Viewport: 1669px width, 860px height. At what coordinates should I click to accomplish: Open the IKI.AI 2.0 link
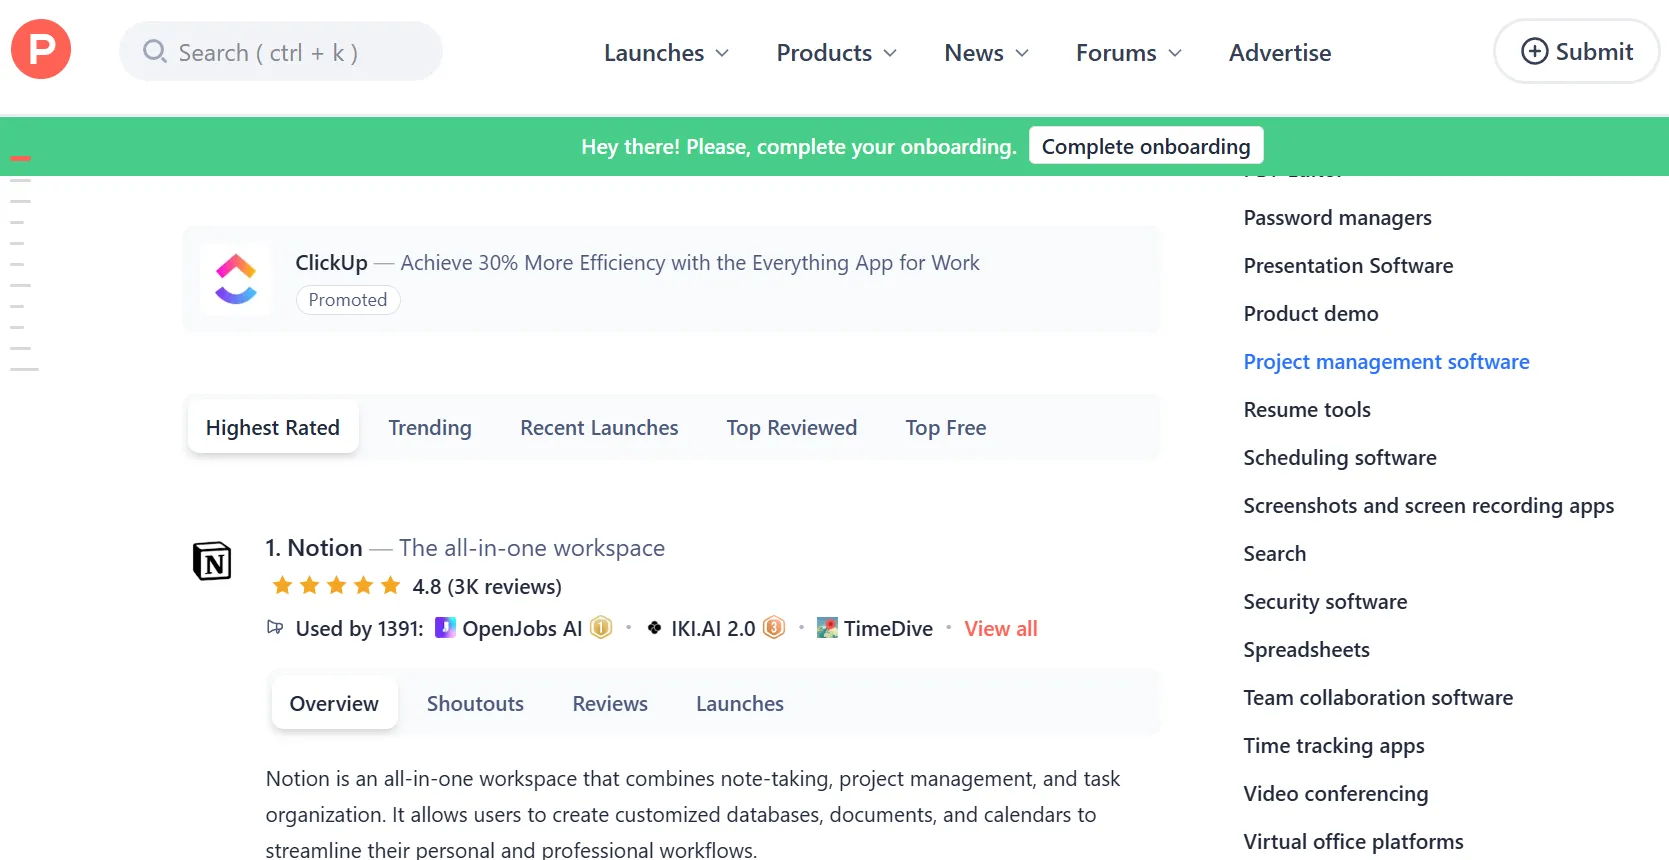713,628
